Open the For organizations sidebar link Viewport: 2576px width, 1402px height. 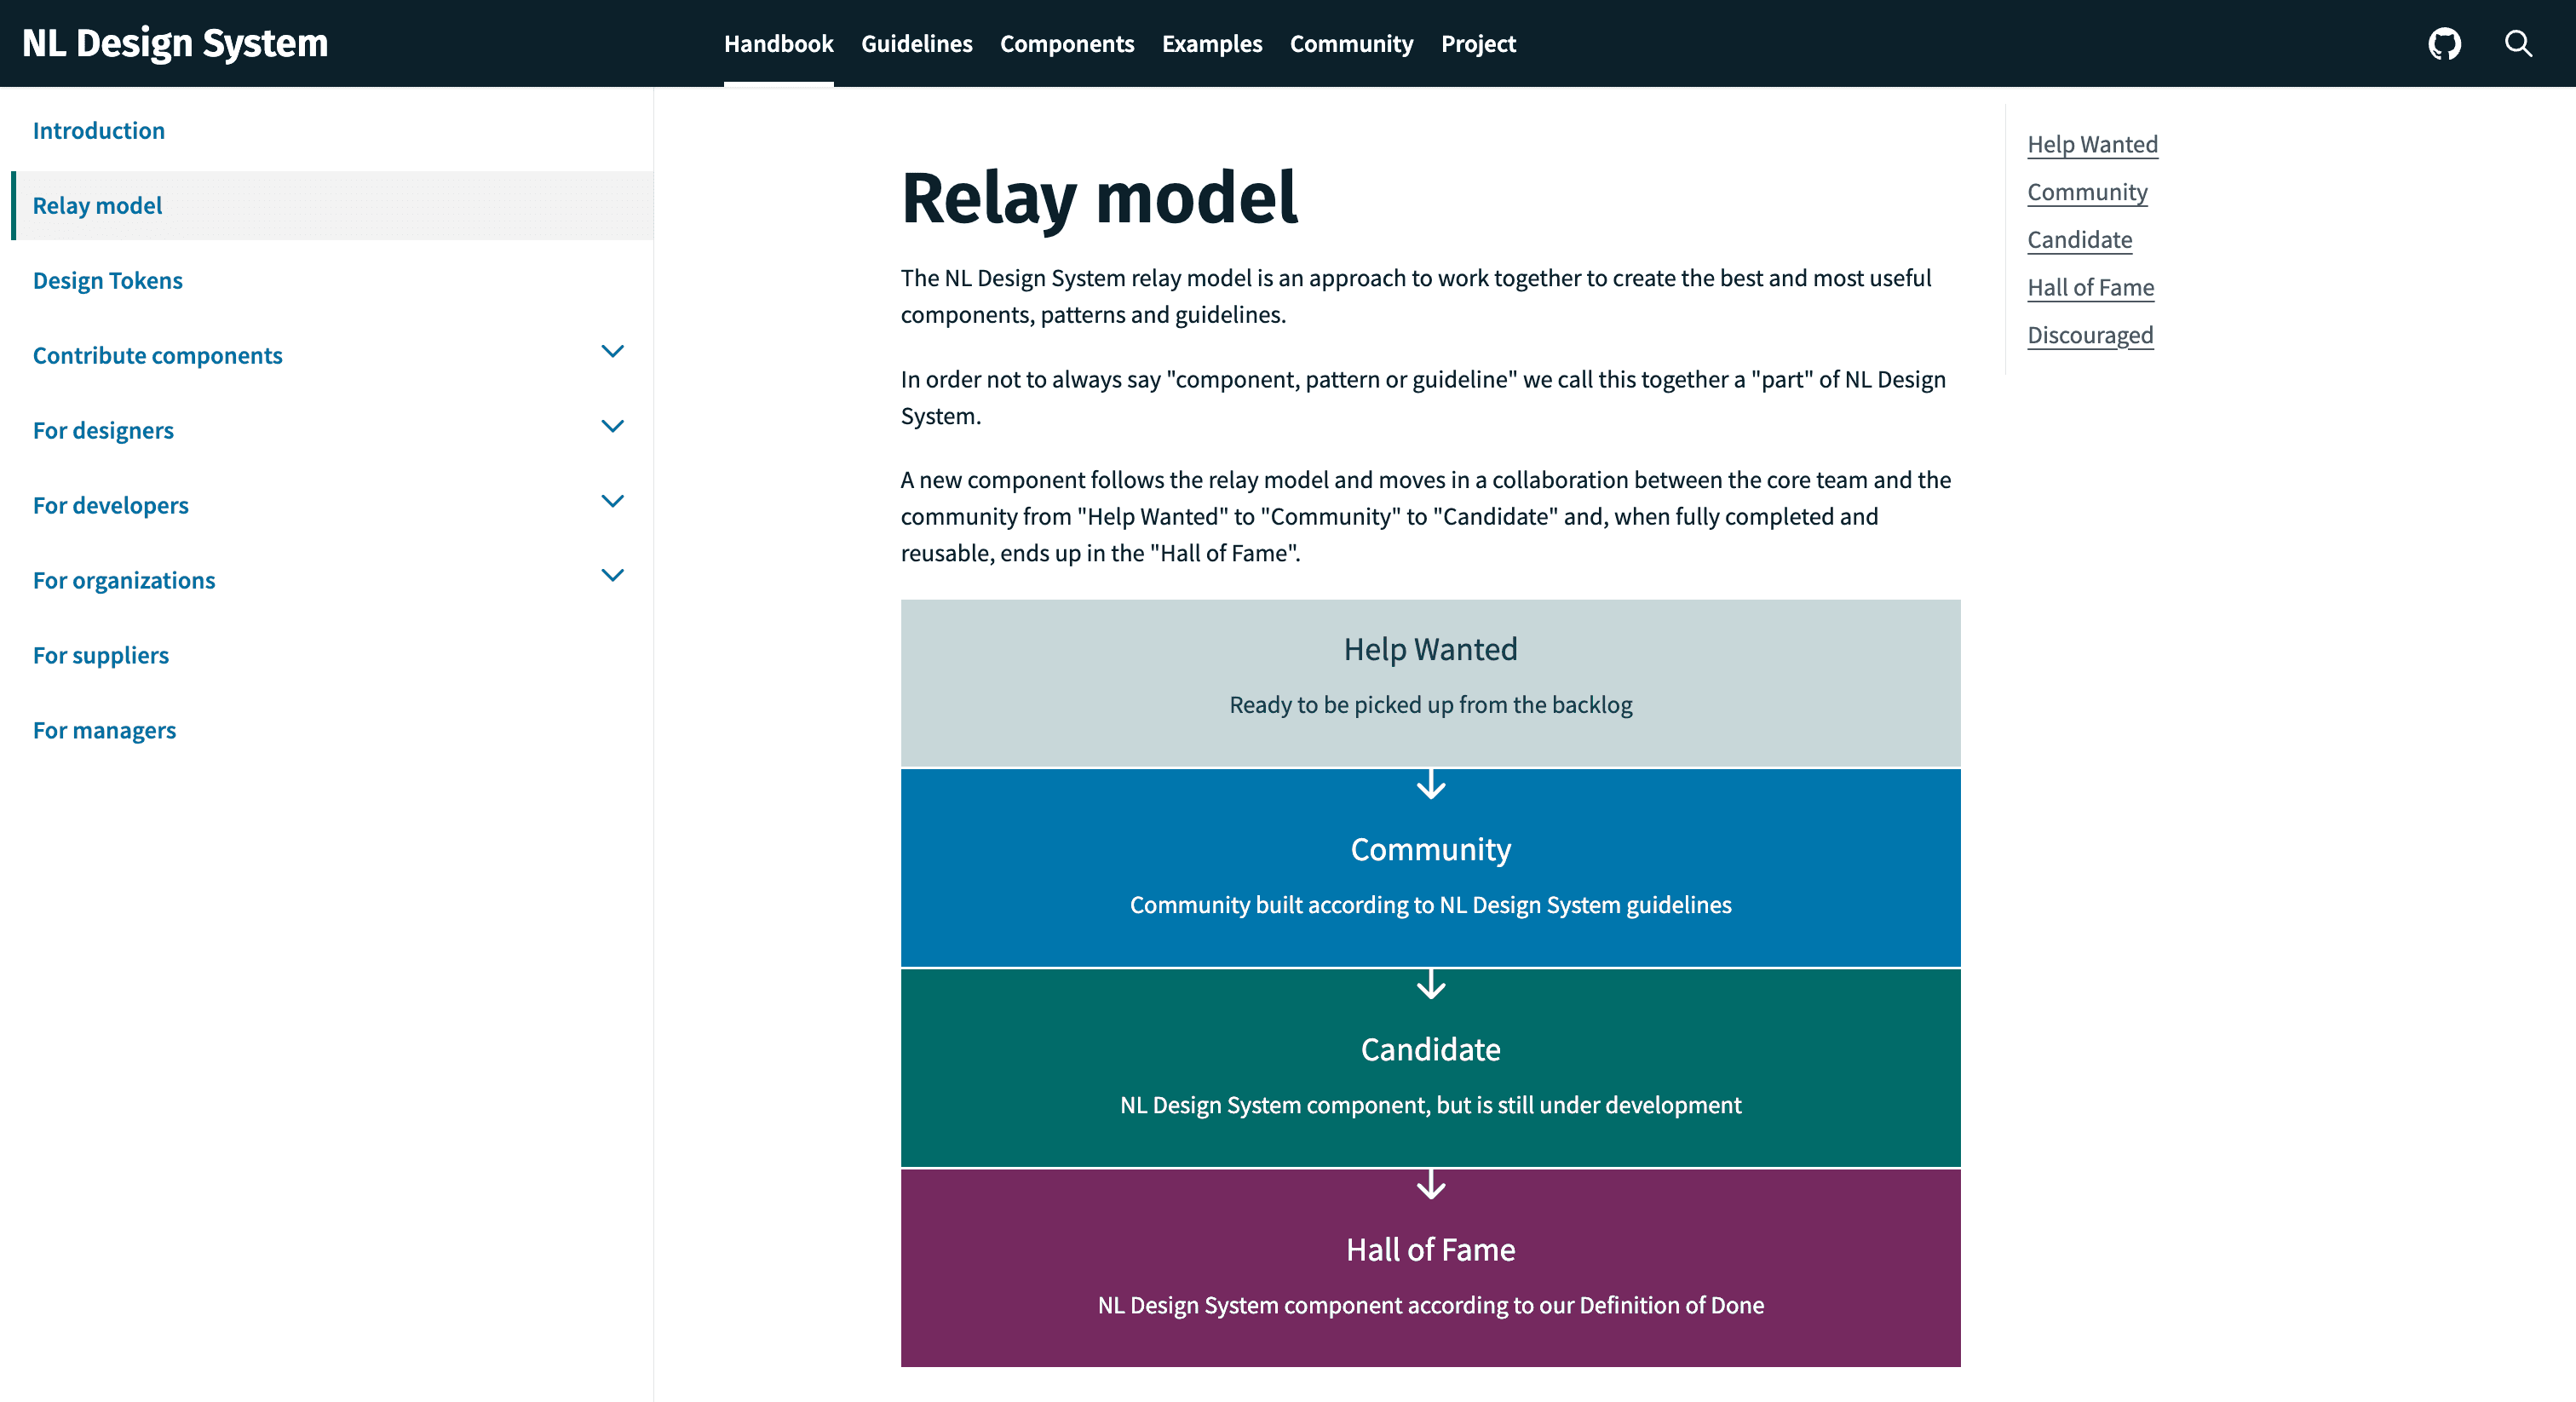coord(124,581)
